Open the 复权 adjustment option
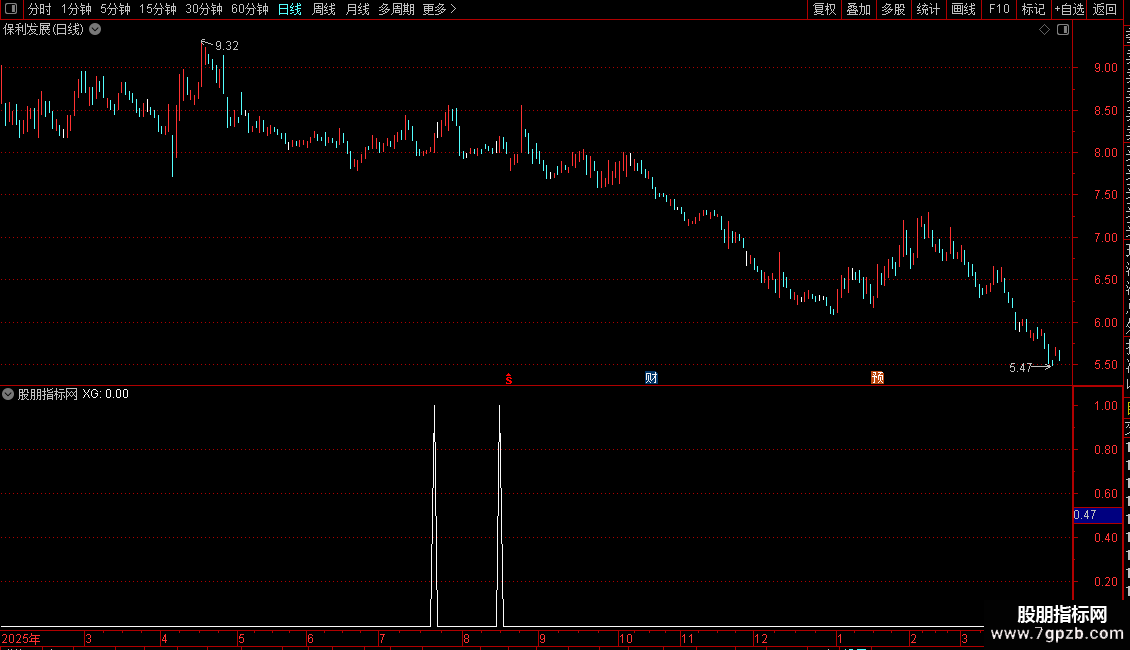The image size is (1130, 650). coord(824,9)
